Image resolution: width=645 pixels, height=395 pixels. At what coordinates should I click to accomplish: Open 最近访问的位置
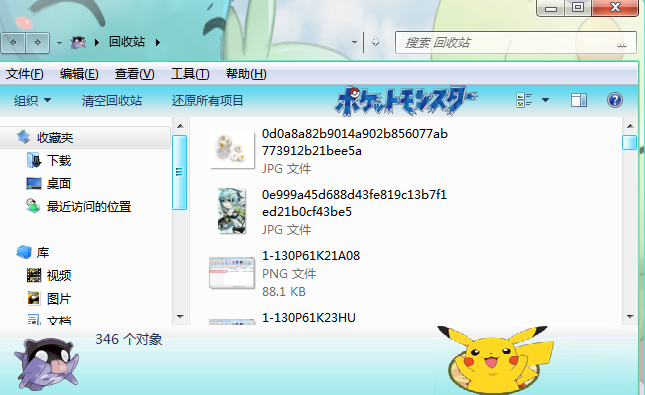click(89, 207)
